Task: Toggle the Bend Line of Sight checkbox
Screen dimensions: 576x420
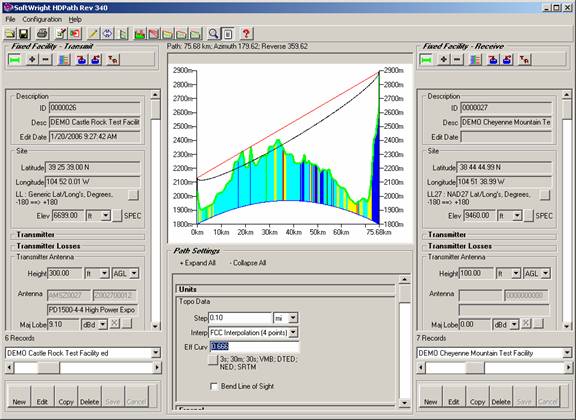Action: tap(214, 387)
